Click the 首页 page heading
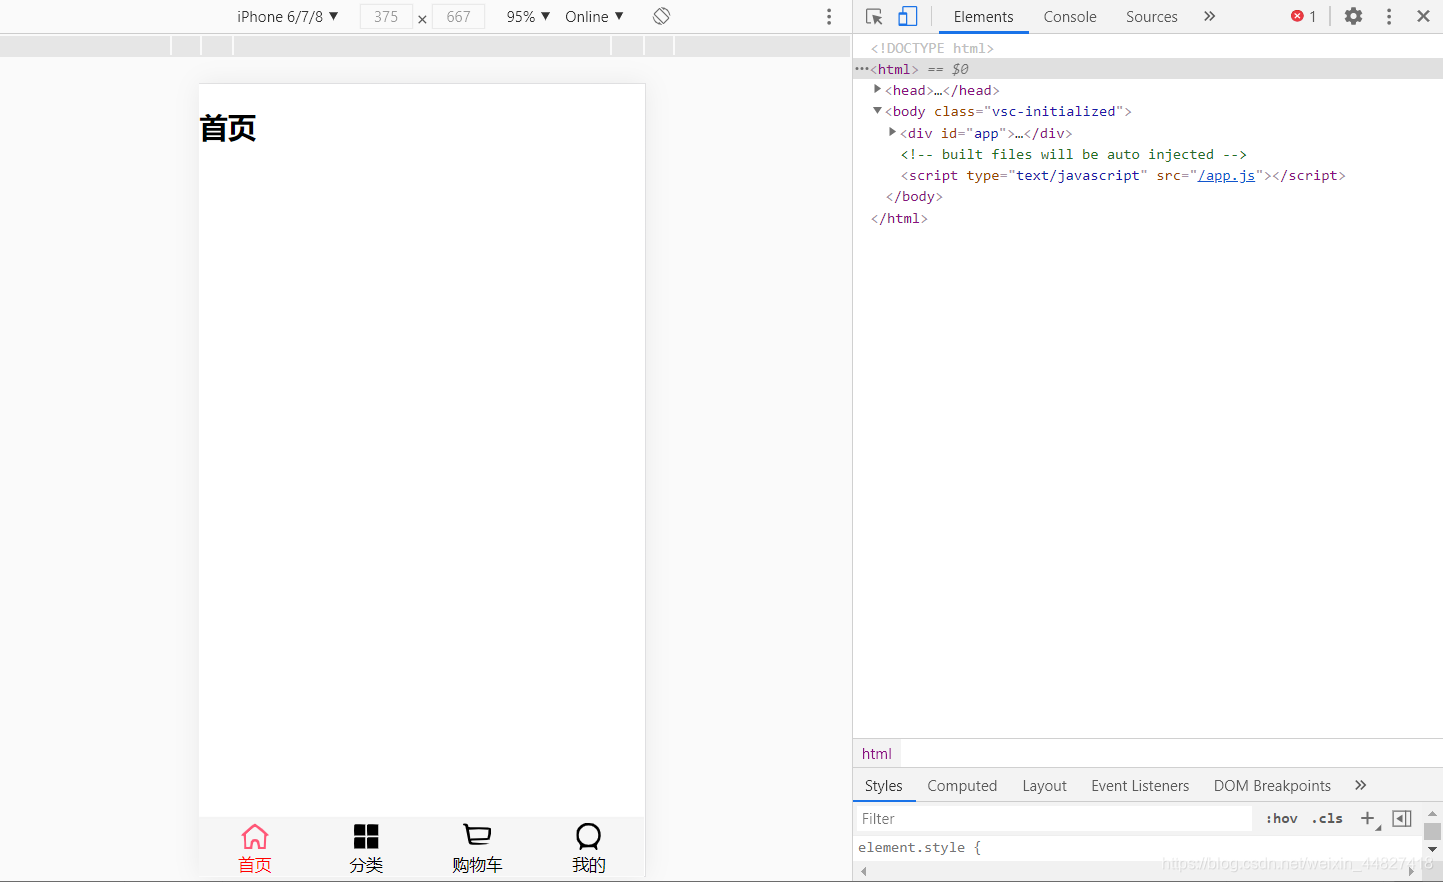This screenshot has width=1443, height=882. pyautogui.click(x=228, y=128)
